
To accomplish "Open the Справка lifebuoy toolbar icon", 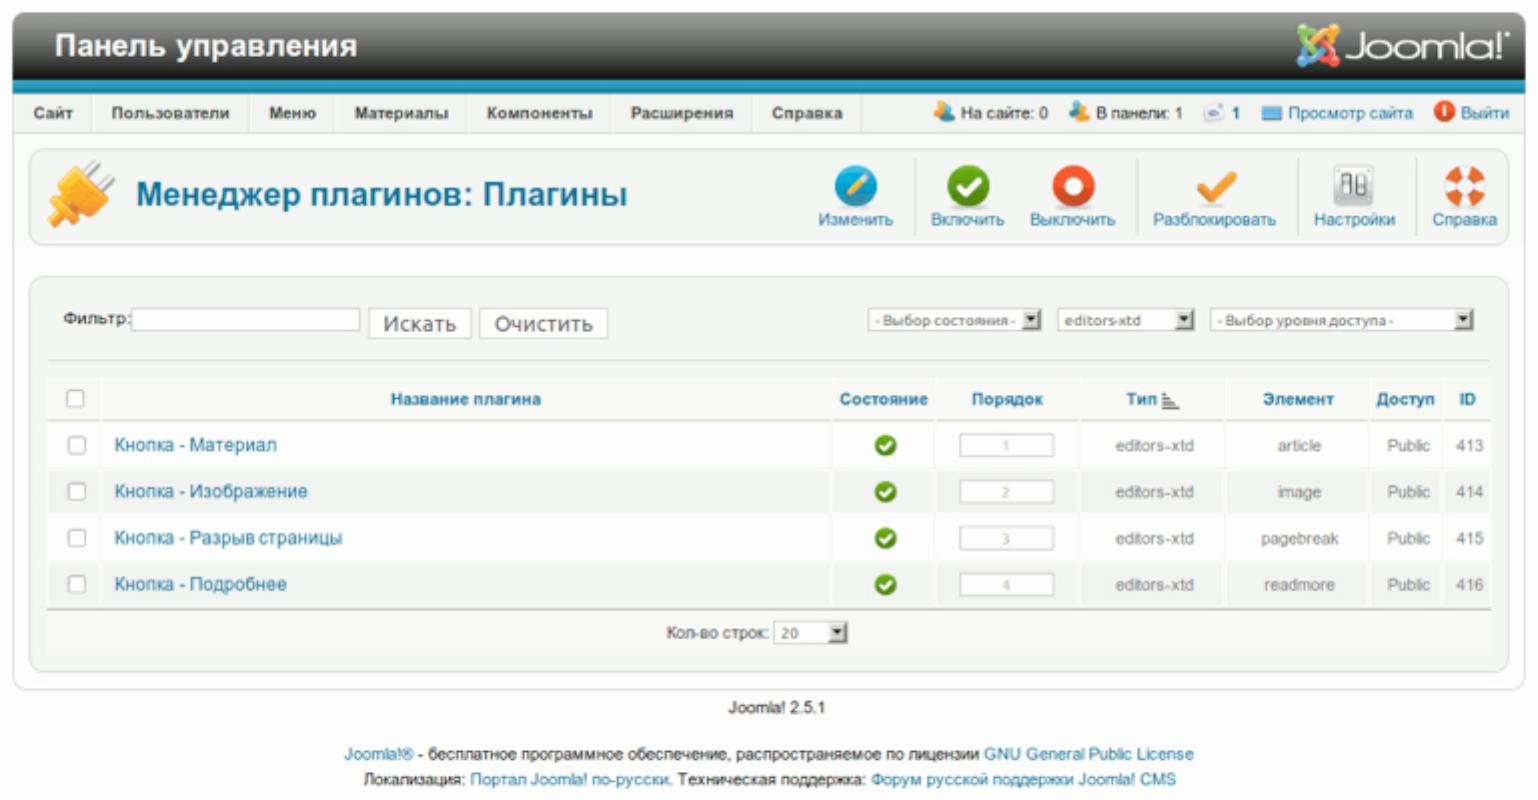I will [1464, 187].
